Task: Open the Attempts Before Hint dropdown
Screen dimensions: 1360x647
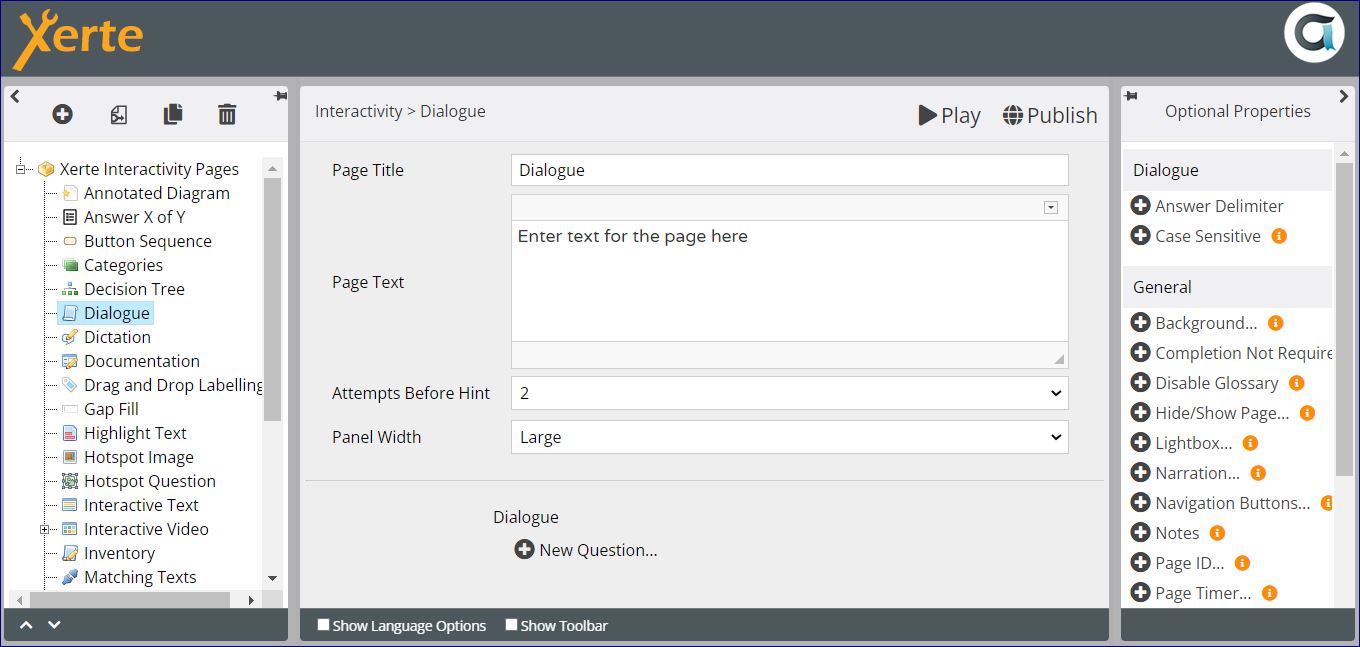Action: 789,393
